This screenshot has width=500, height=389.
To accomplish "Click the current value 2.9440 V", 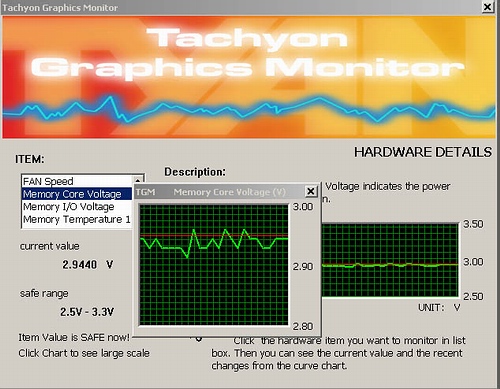I will click(x=88, y=265).
